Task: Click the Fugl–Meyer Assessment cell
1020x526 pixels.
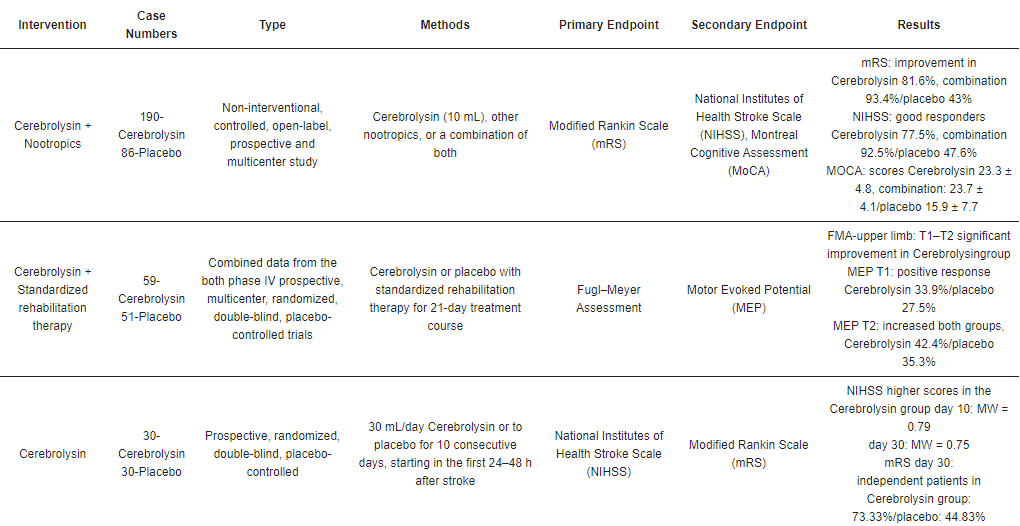Action: click(609, 298)
